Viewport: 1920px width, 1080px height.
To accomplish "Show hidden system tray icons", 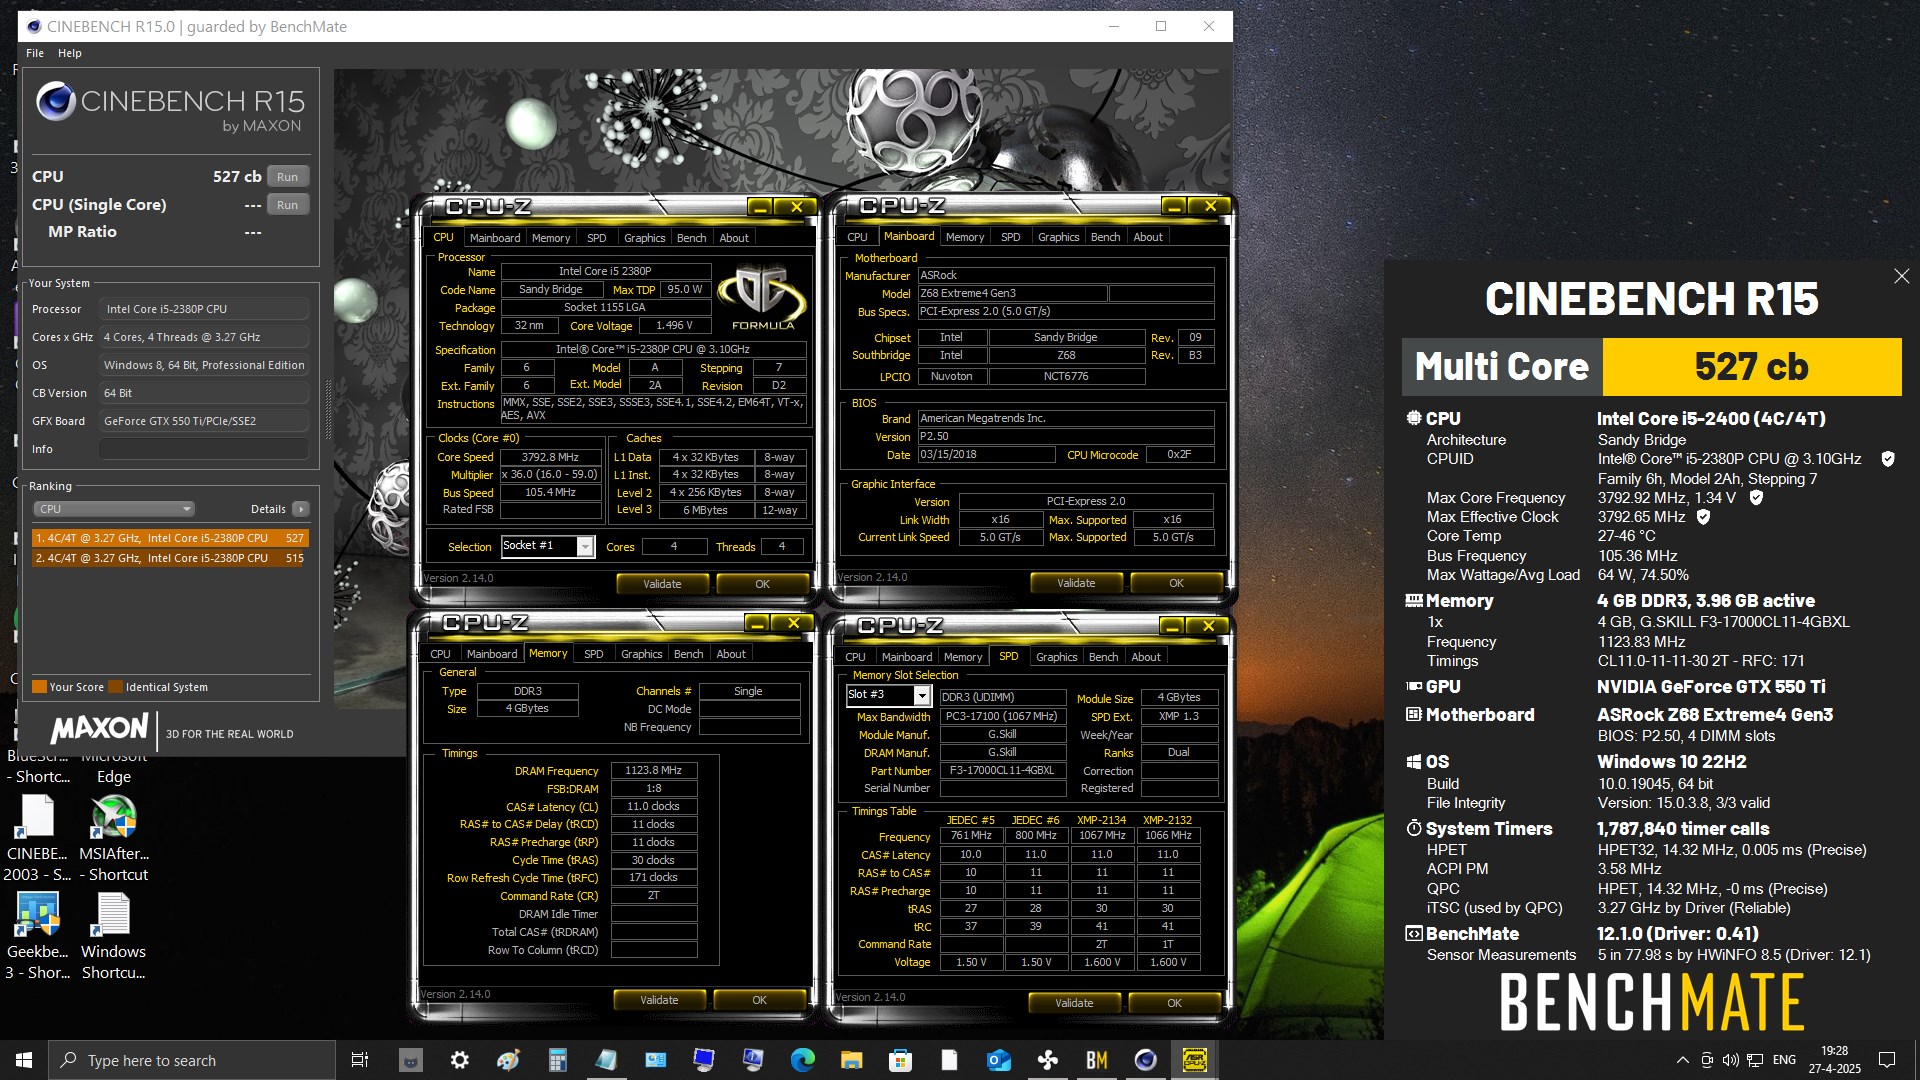I will click(1682, 1060).
